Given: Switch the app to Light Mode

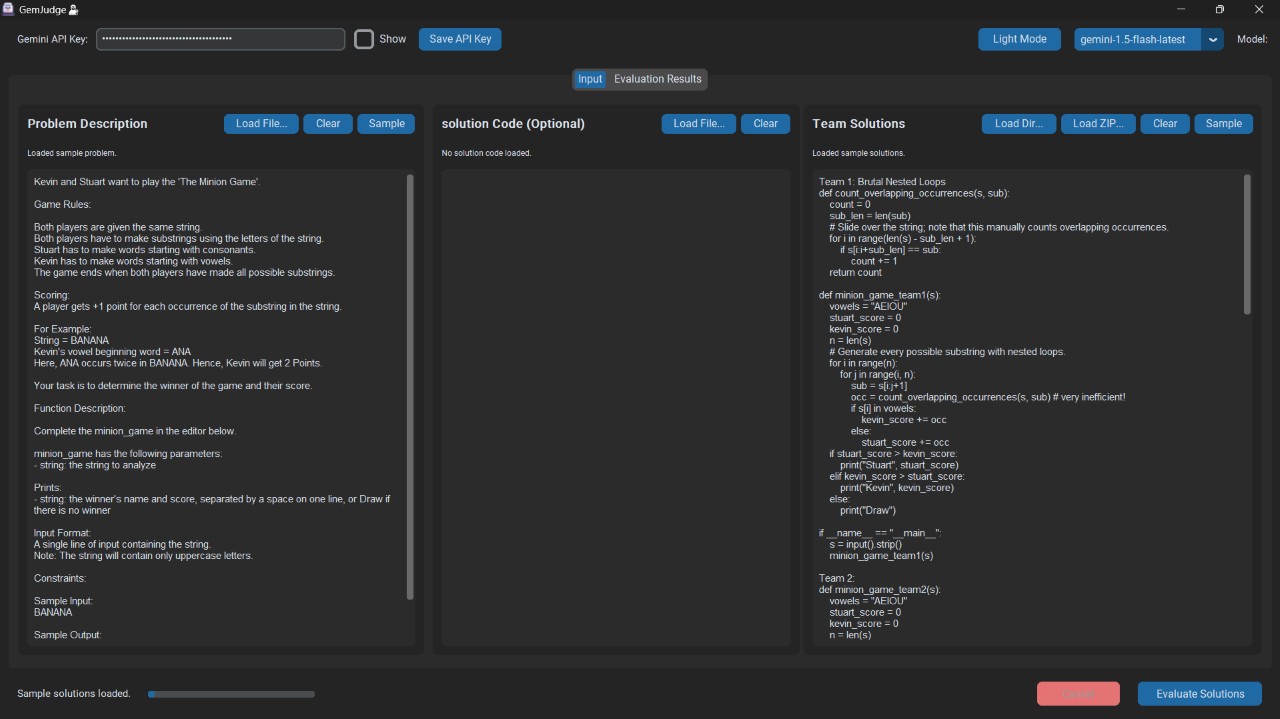Looking at the screenshot, I should (x=1019, y=39).
